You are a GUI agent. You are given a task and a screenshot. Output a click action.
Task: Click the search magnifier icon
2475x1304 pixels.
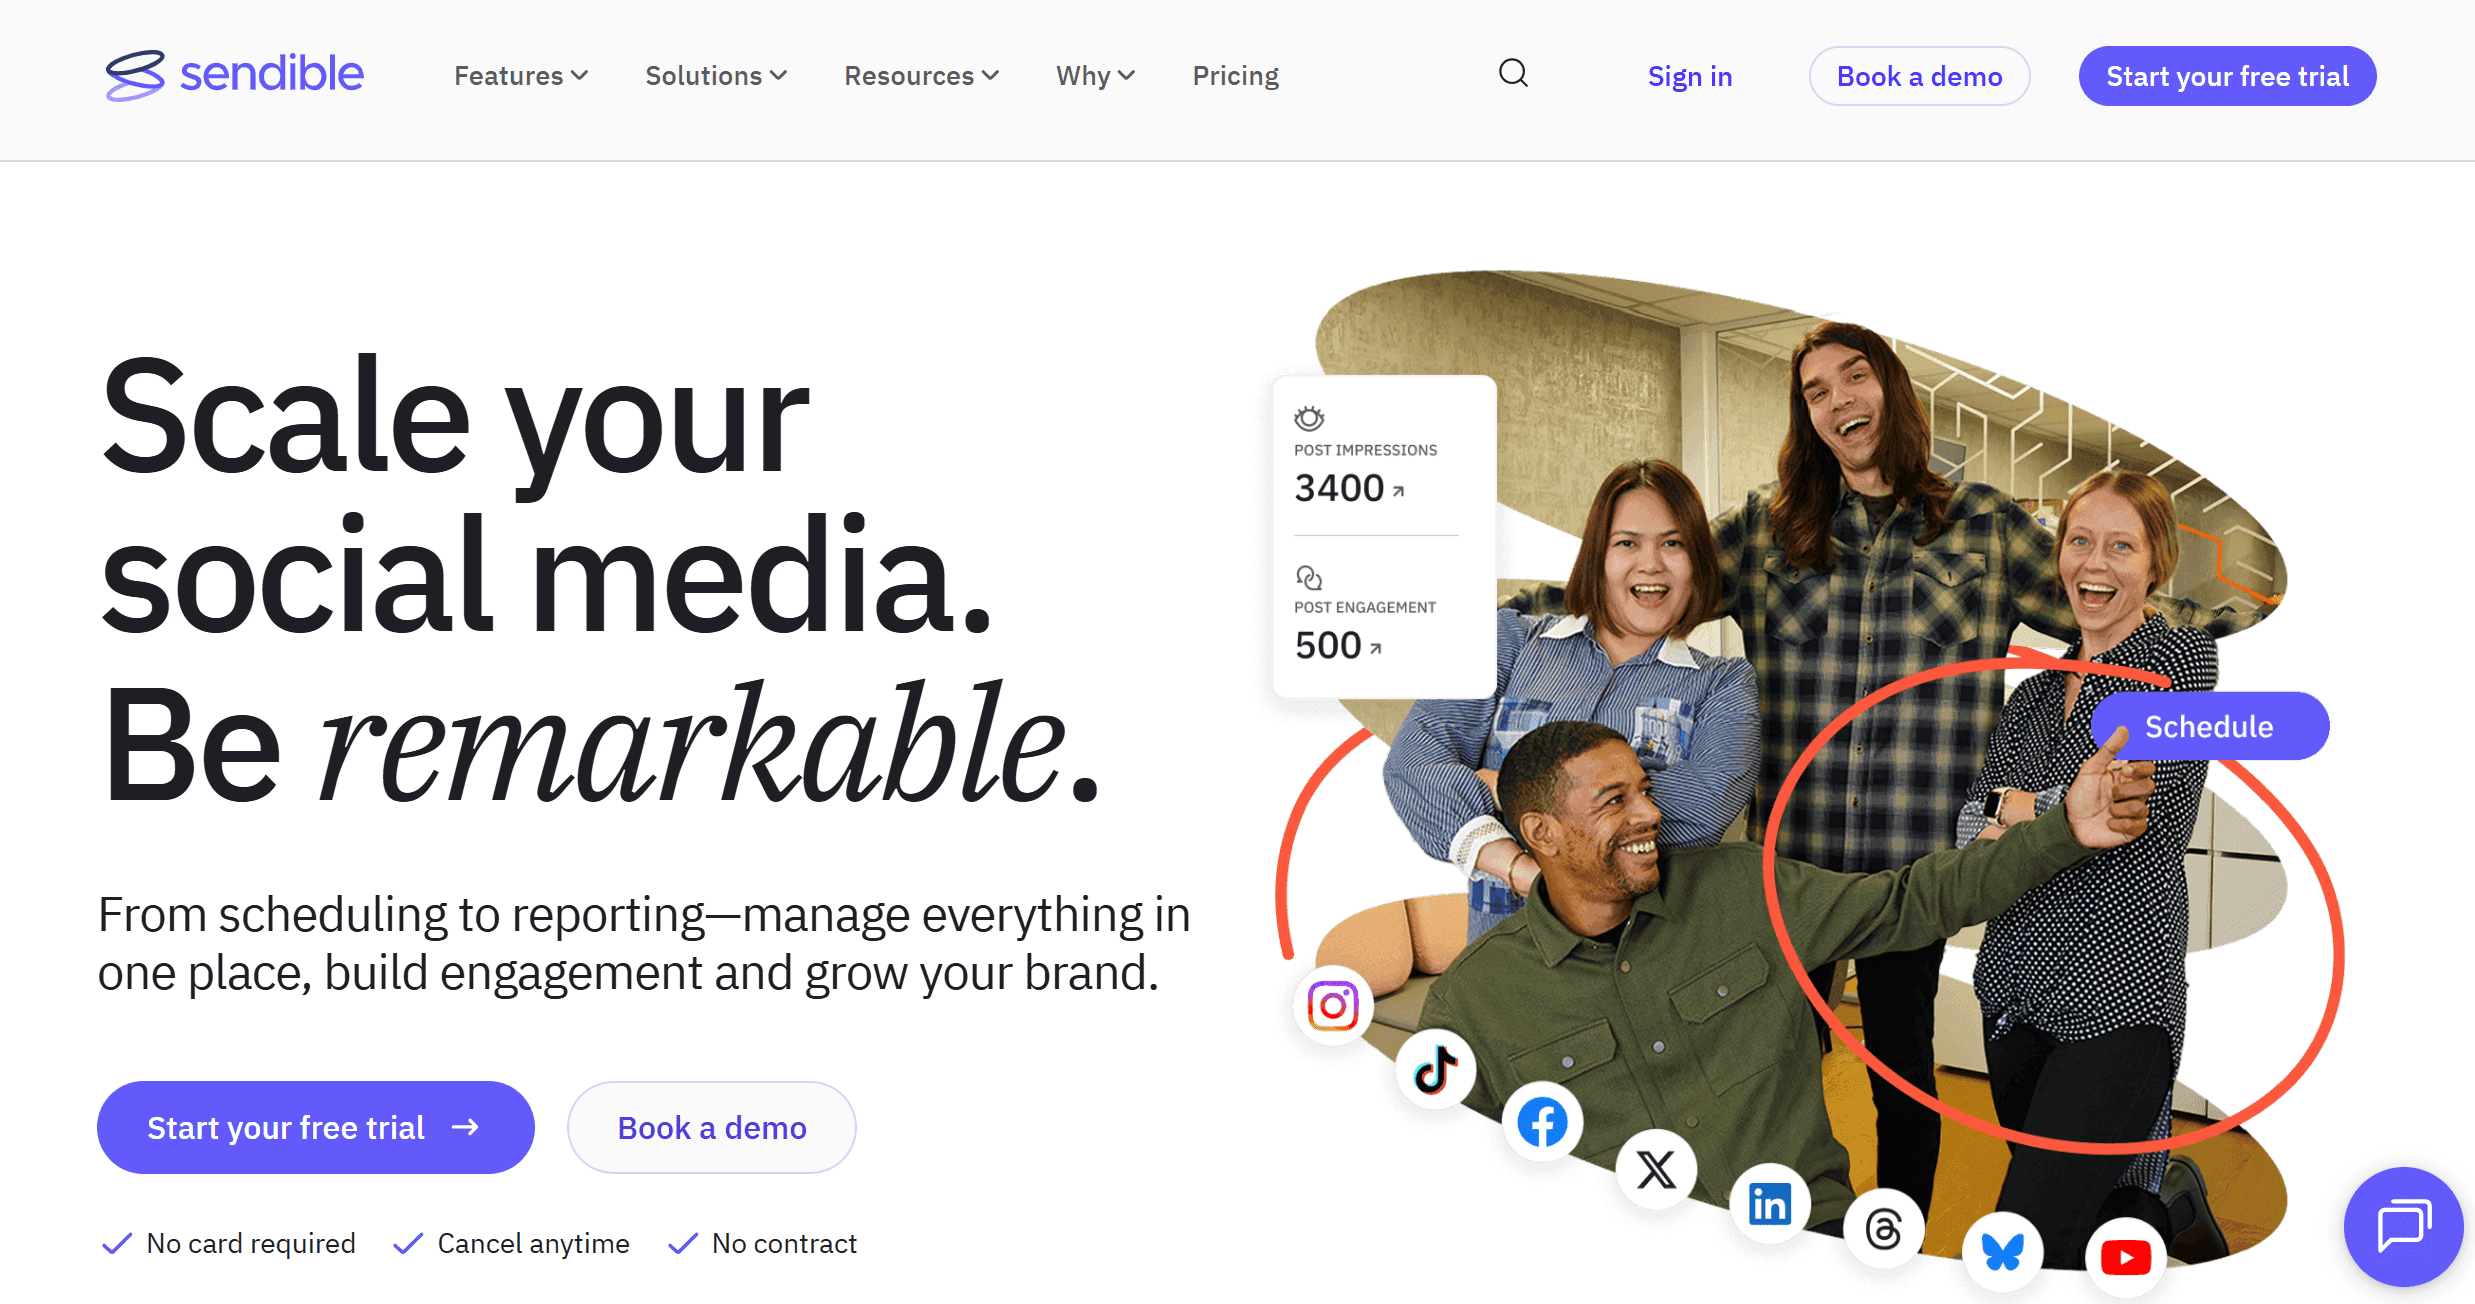coord(1513,74)
